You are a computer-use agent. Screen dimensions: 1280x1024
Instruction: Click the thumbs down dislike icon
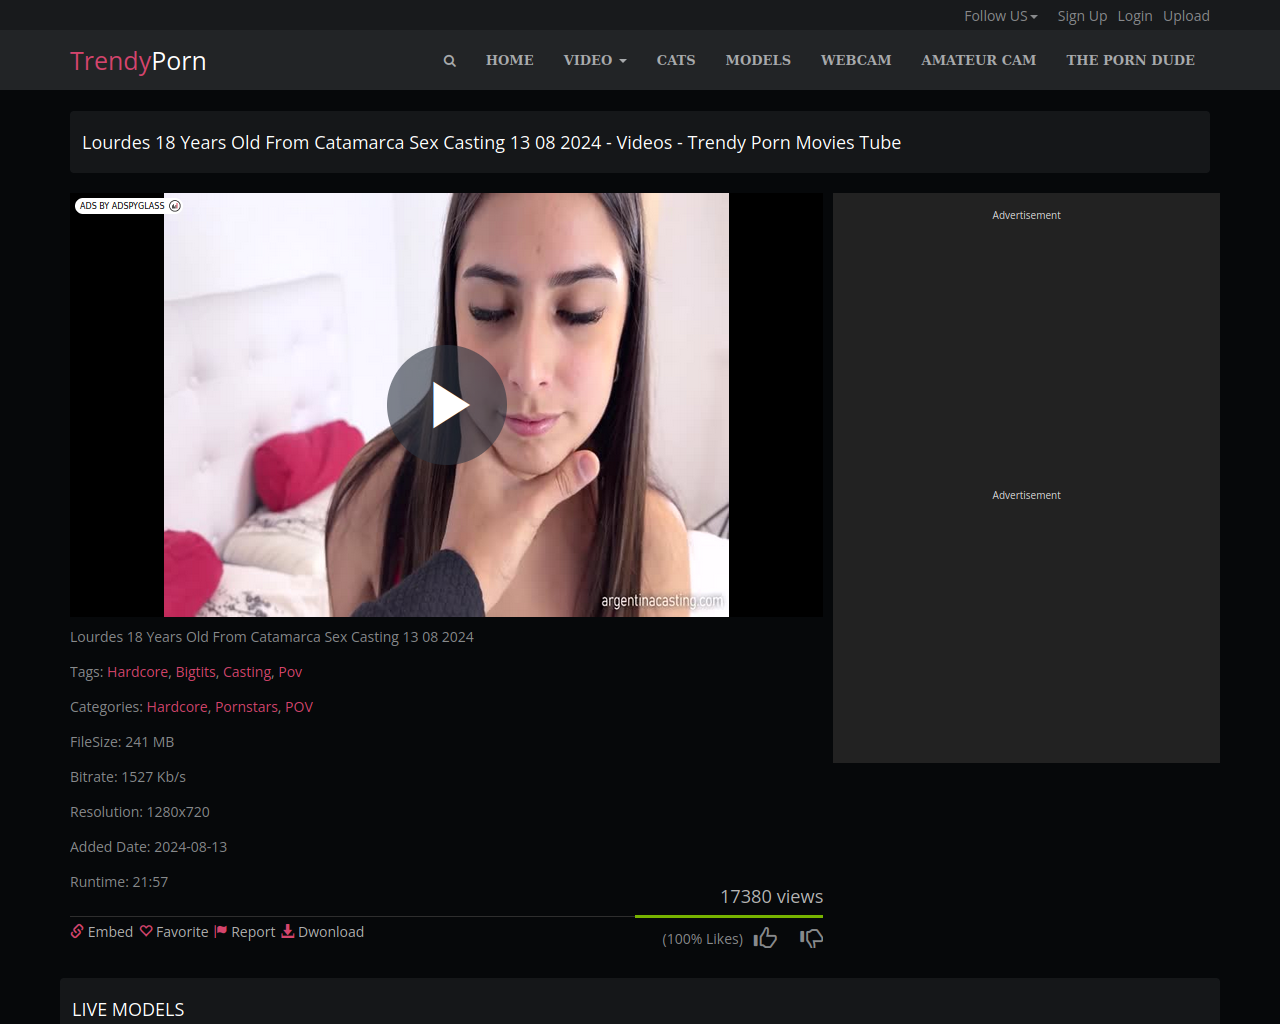click(x=811, y=938)
